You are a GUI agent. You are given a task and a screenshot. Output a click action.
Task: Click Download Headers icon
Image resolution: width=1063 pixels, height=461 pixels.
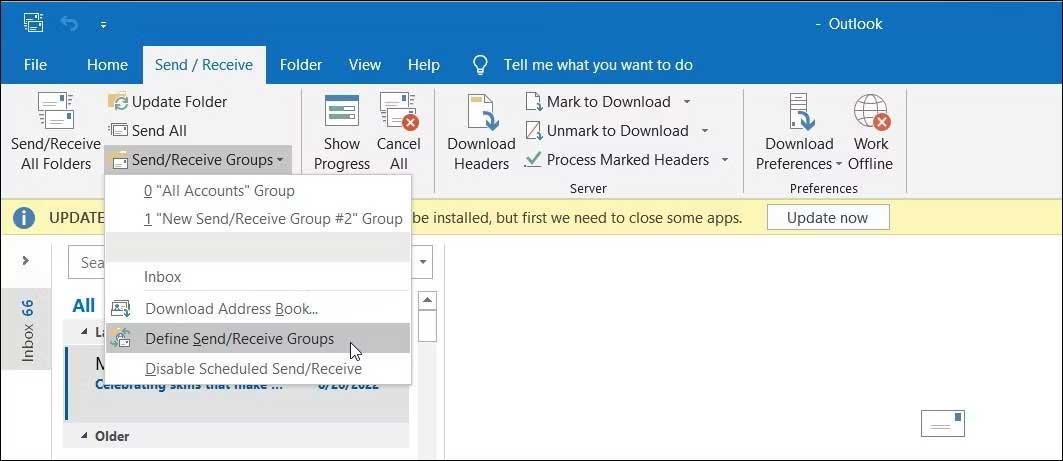(x=481, y=113)
